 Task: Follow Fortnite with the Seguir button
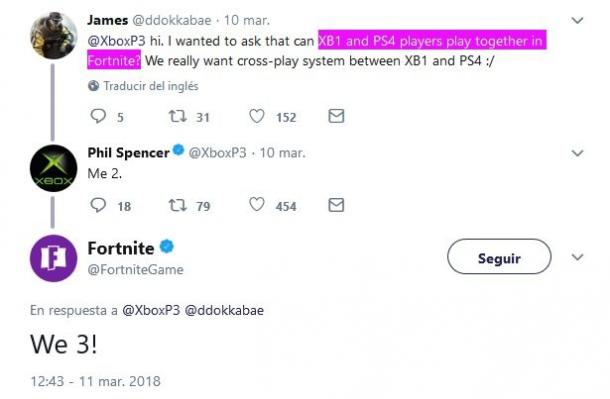(x=499, y=257)
